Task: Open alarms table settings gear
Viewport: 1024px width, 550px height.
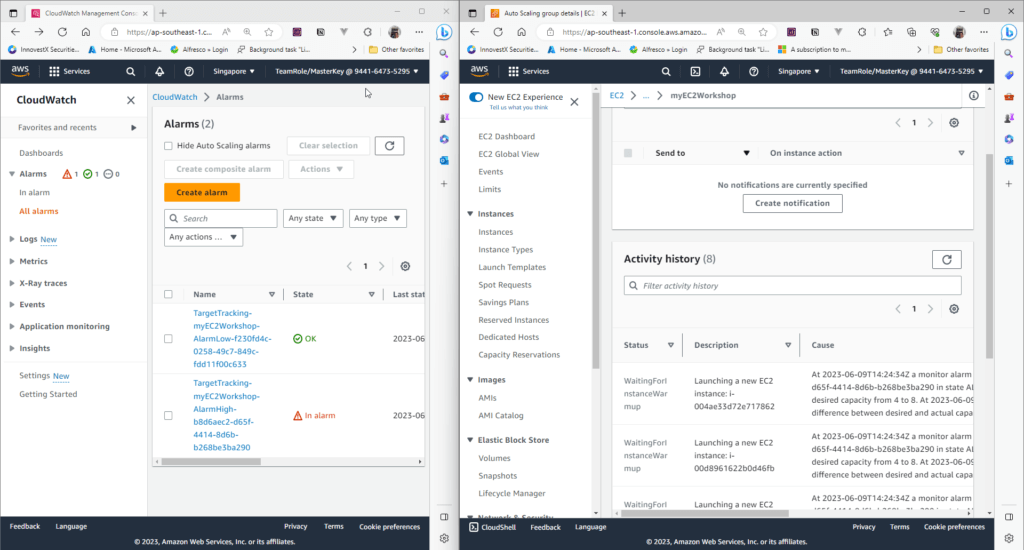Action: point(405,266)
